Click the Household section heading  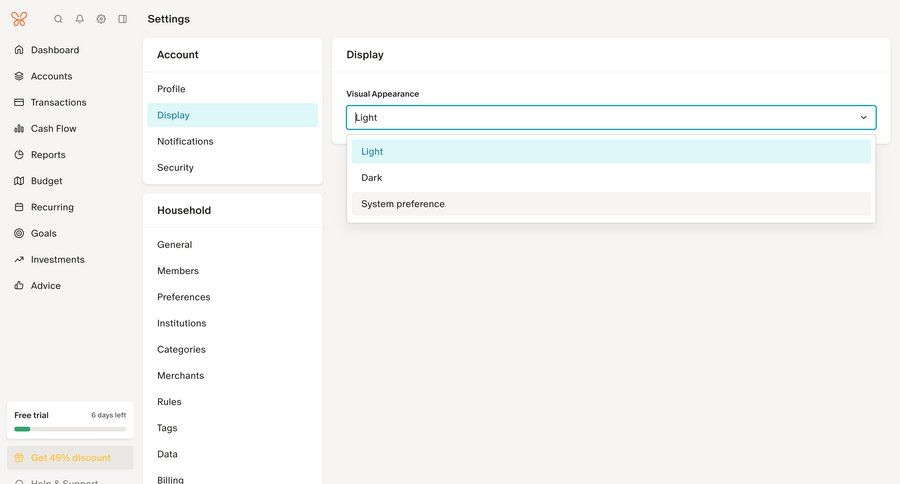(x=184, y=210)
